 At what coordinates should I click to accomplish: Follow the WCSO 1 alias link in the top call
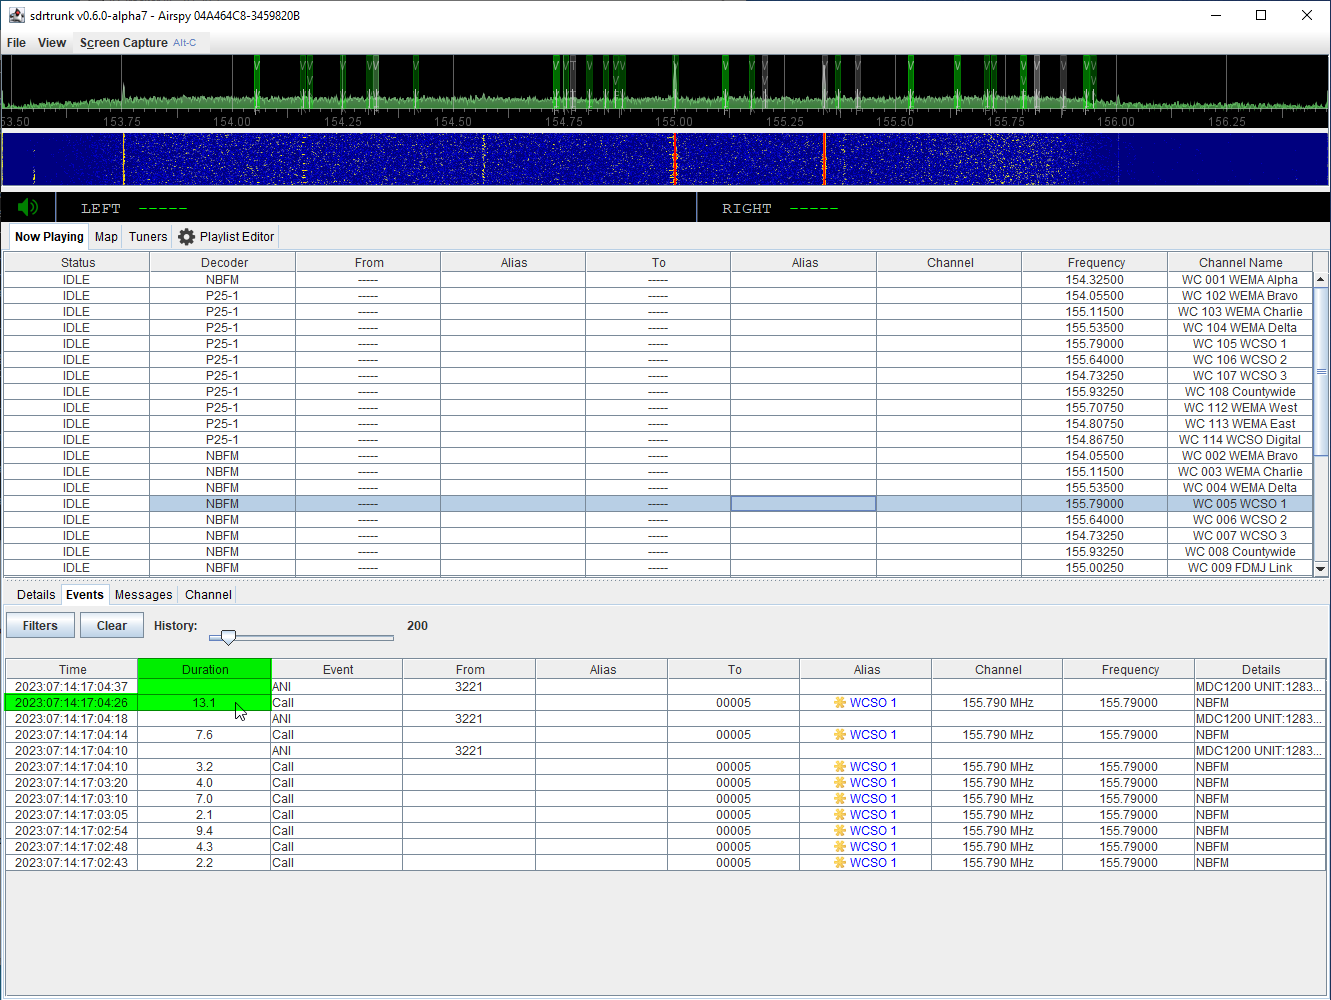(871, 702)
